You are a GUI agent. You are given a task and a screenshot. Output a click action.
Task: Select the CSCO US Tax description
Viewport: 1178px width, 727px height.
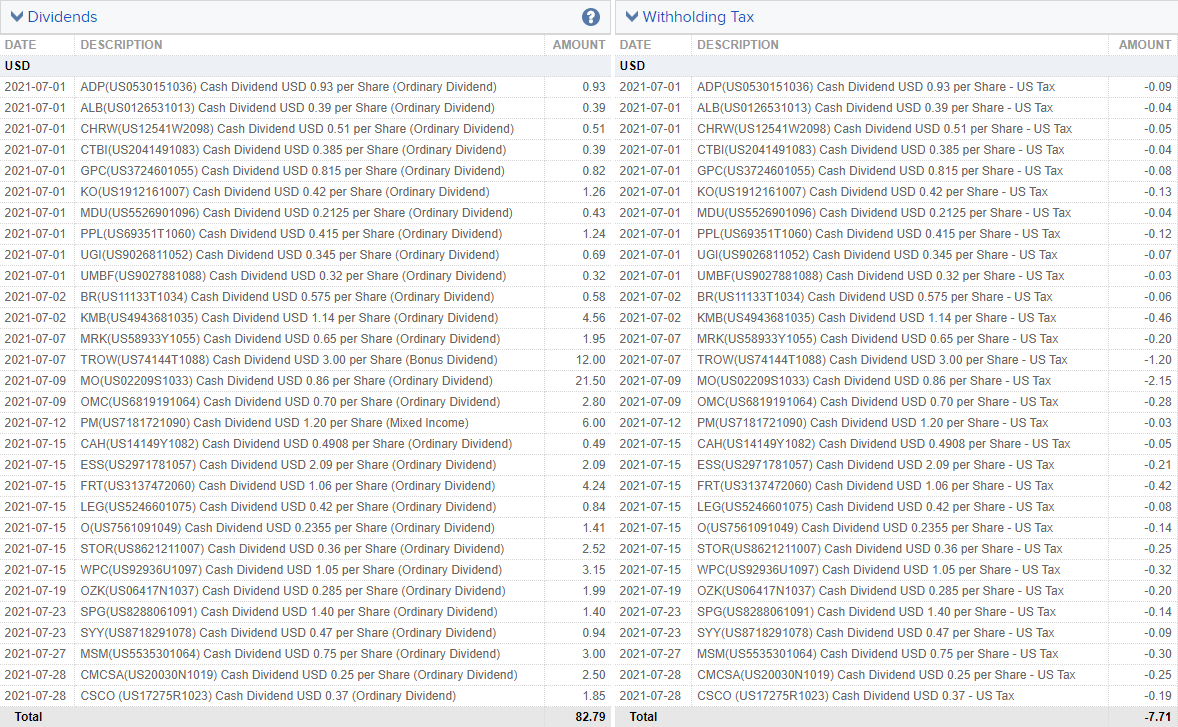click(856, 697)
